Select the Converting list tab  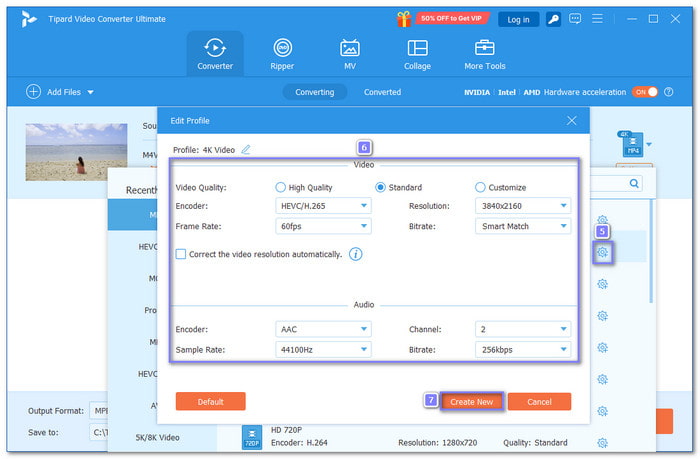[x=315, y=92]
